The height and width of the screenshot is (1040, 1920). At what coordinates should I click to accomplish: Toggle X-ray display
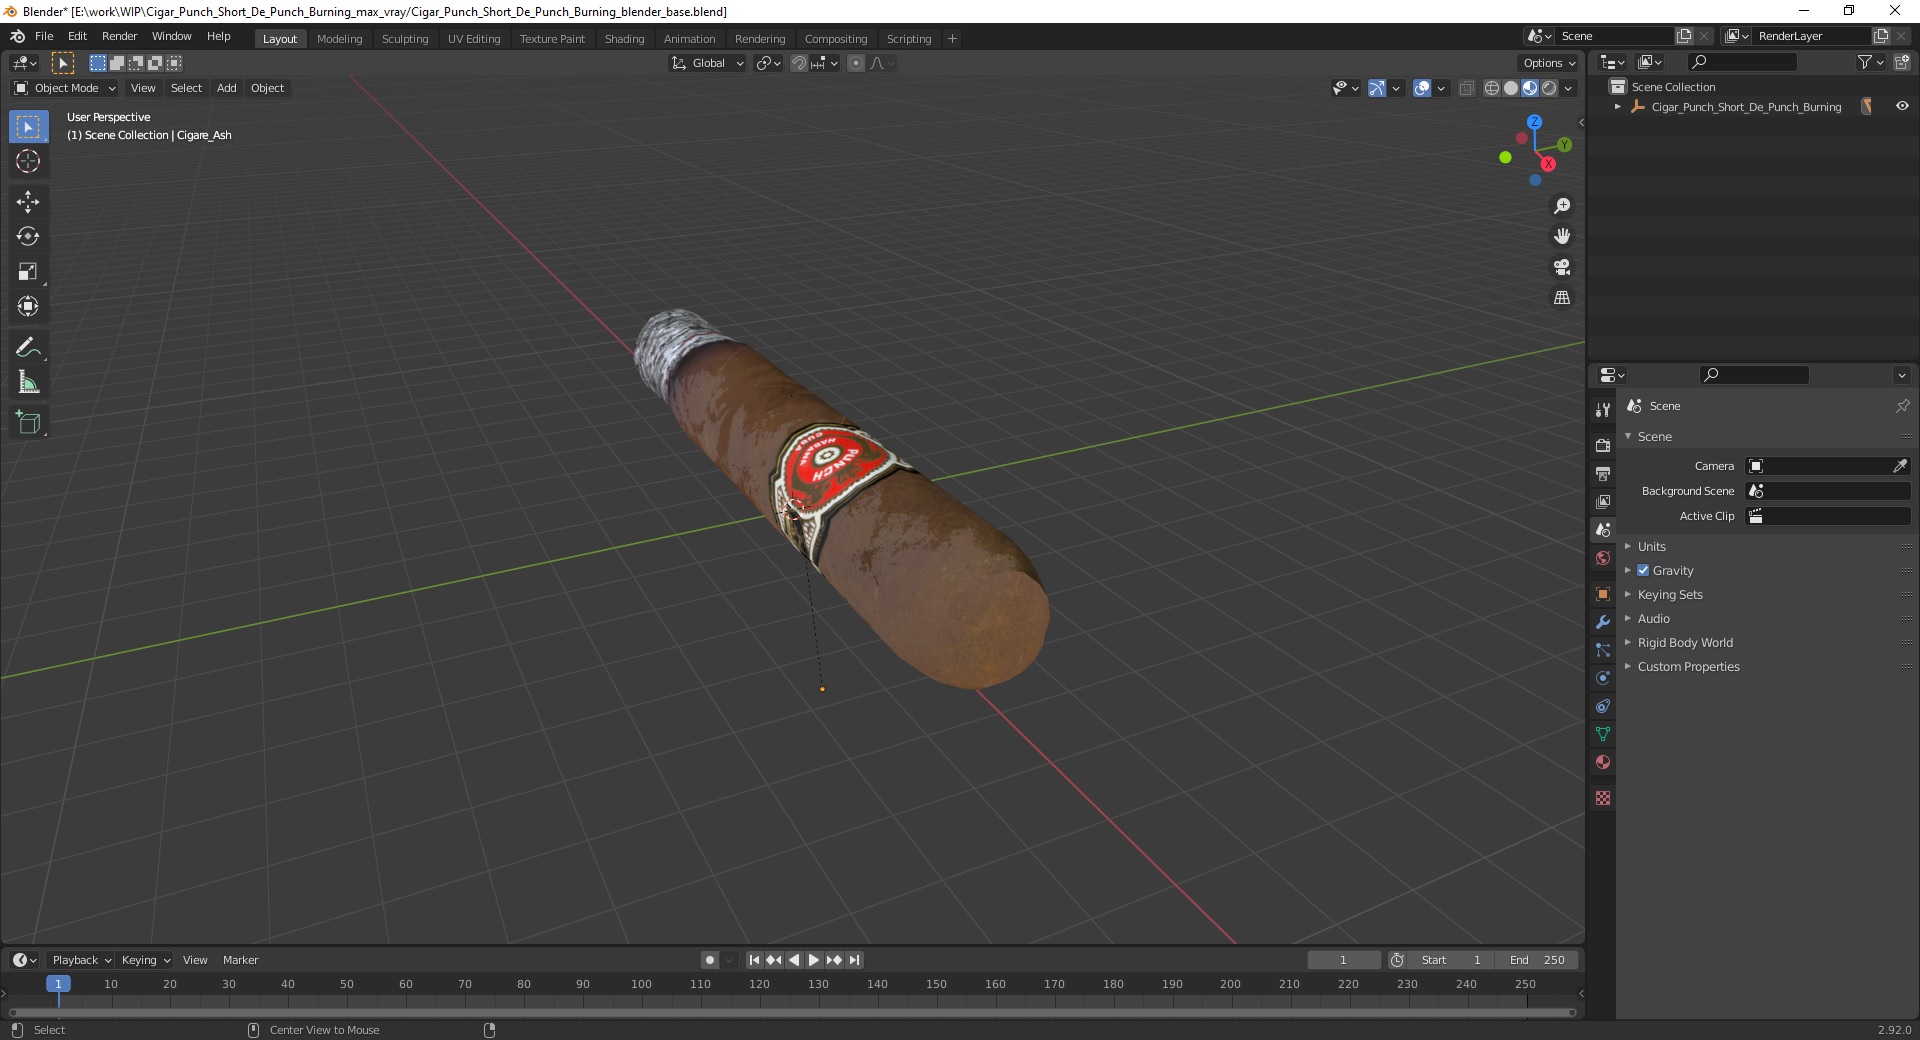(1467, 88)
